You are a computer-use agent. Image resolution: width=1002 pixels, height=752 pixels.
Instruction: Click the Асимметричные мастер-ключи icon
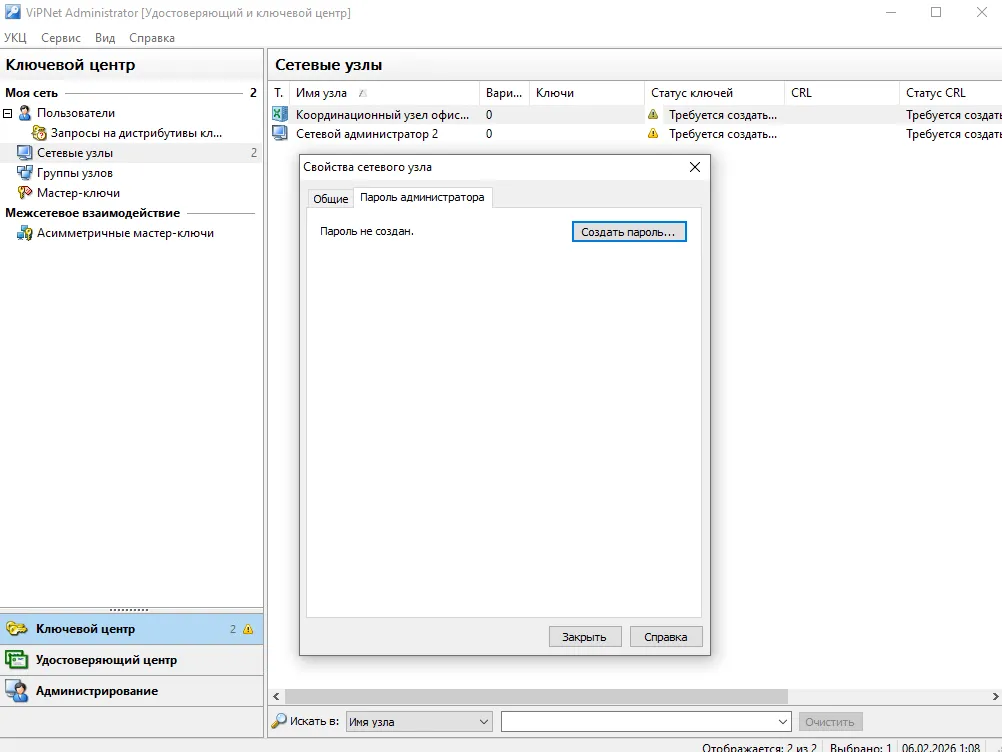(x=25, y=233)
